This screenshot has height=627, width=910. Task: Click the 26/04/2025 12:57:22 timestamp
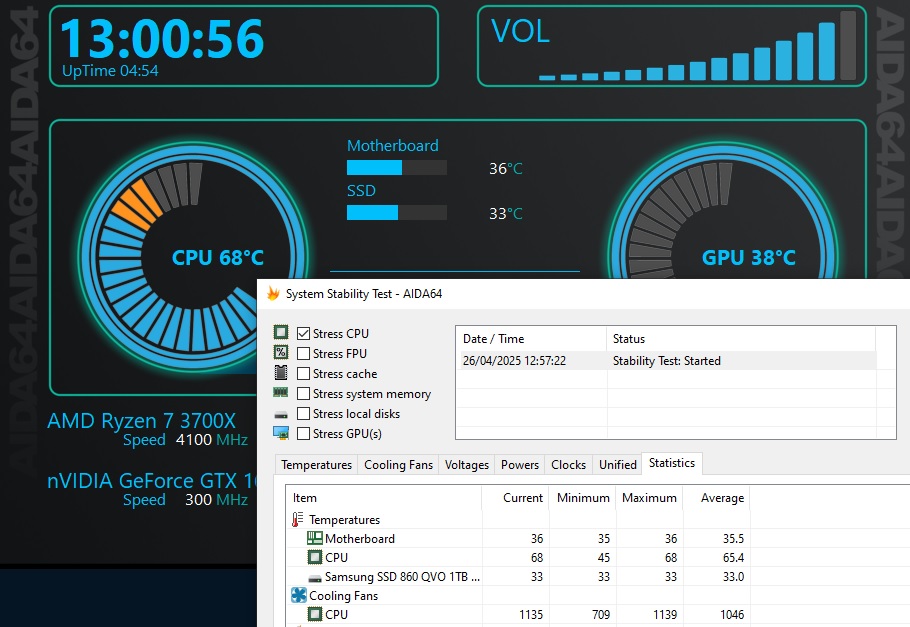pos(514,361)
